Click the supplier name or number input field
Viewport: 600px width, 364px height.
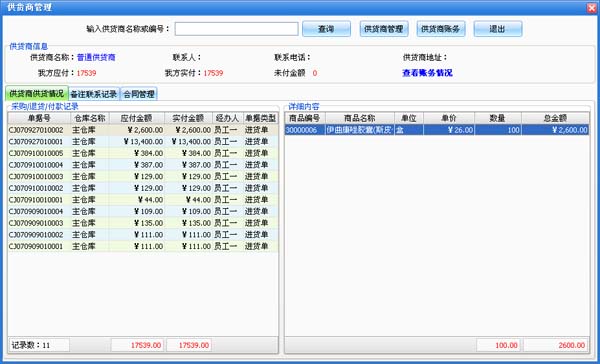236,29
